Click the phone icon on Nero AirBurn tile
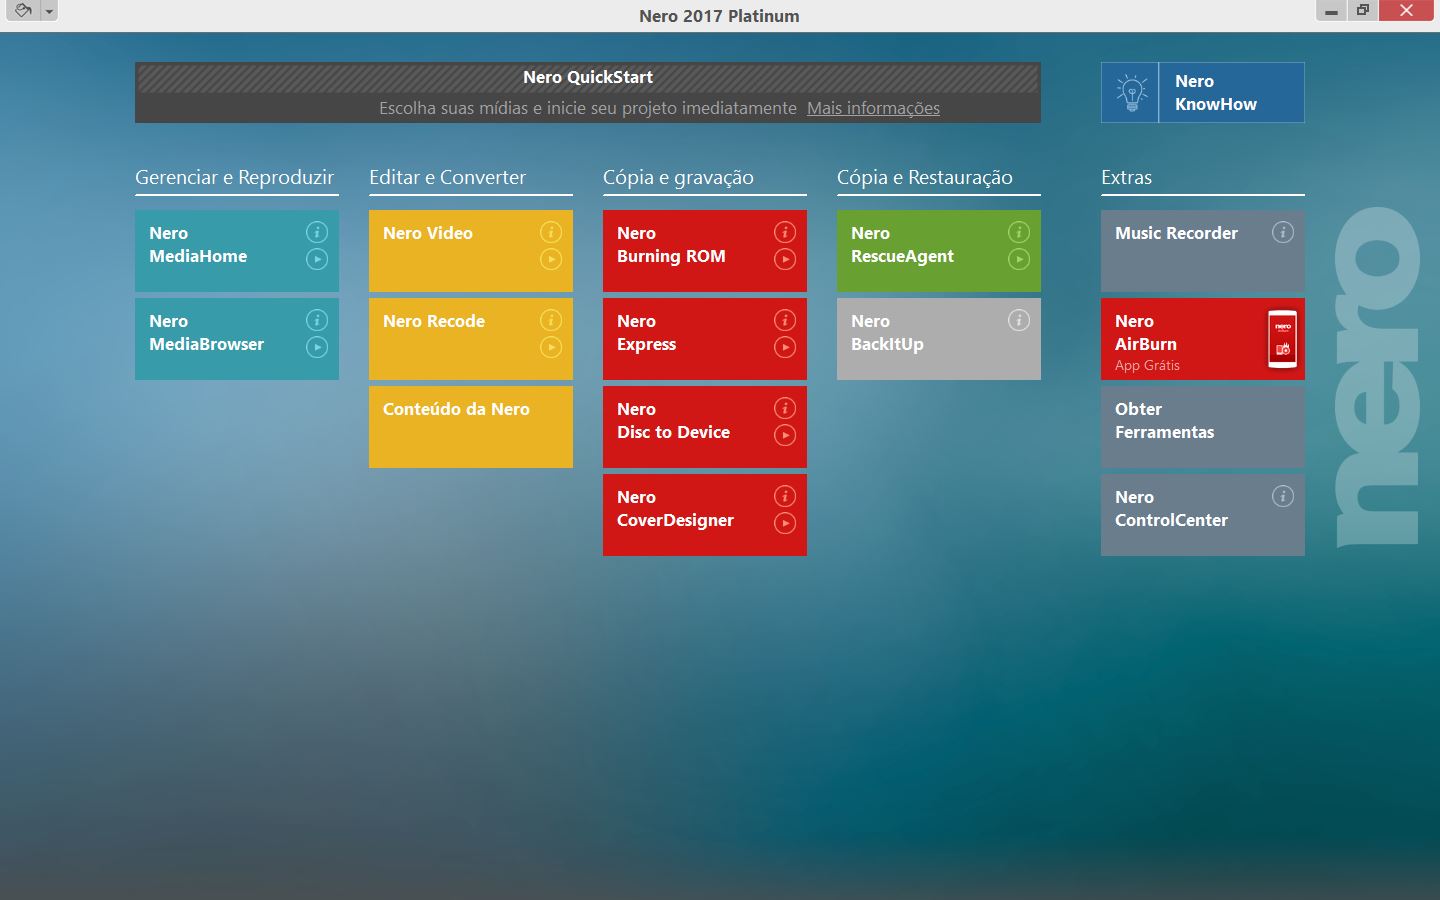The height and width of the screenshot is (900, 1440). 1282,339
